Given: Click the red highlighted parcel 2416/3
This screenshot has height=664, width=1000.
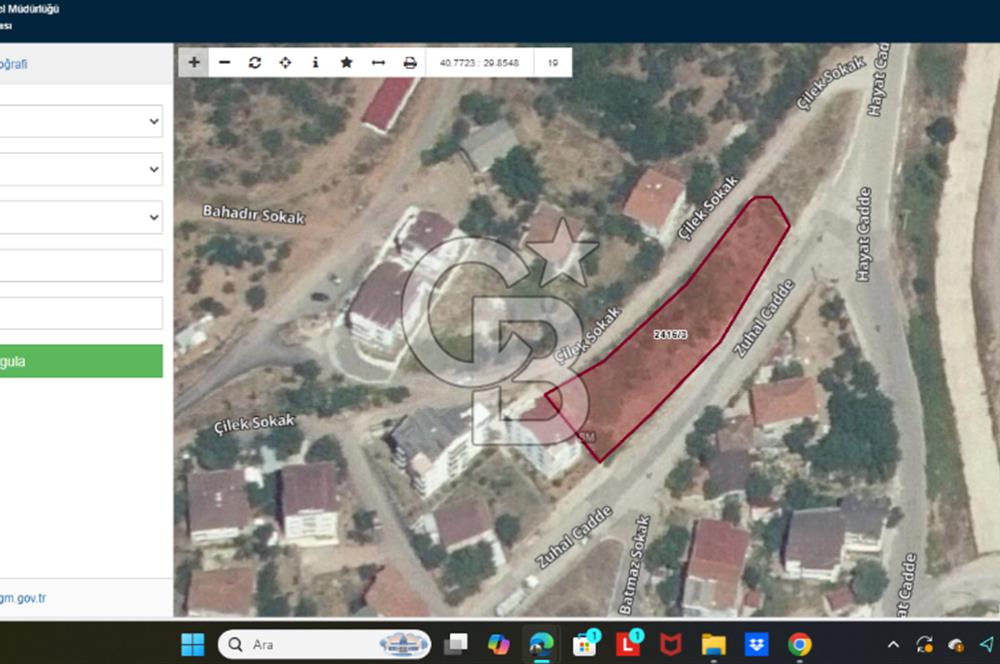Looking at the screenshot, I should (x=680, y=330).
